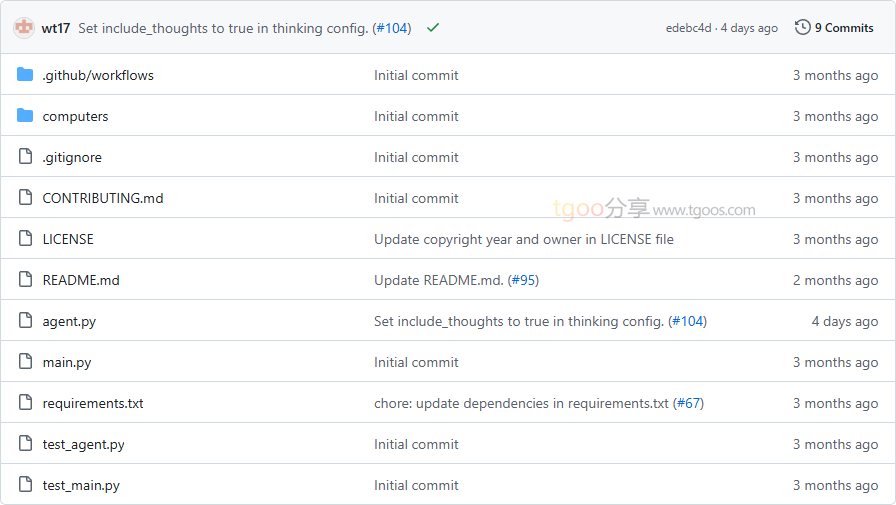Click the file icon beside .gitignore
This screenshot has width=896, height=505.
(25, 156)
